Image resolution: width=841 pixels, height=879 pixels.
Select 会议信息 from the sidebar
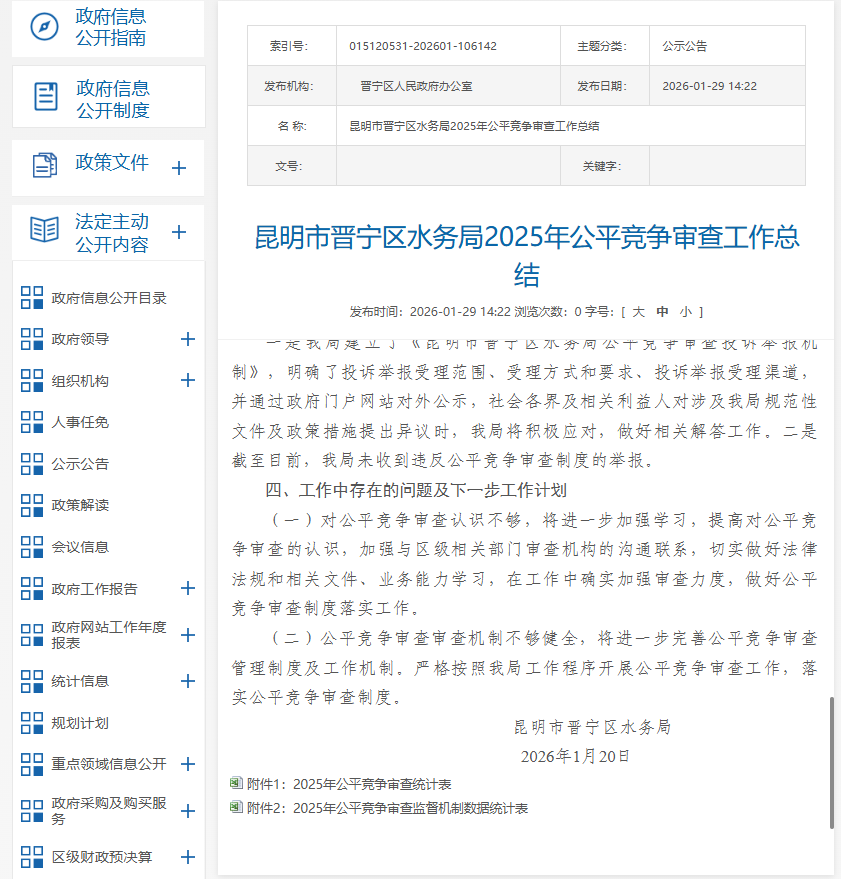click(x=80, y=547)
